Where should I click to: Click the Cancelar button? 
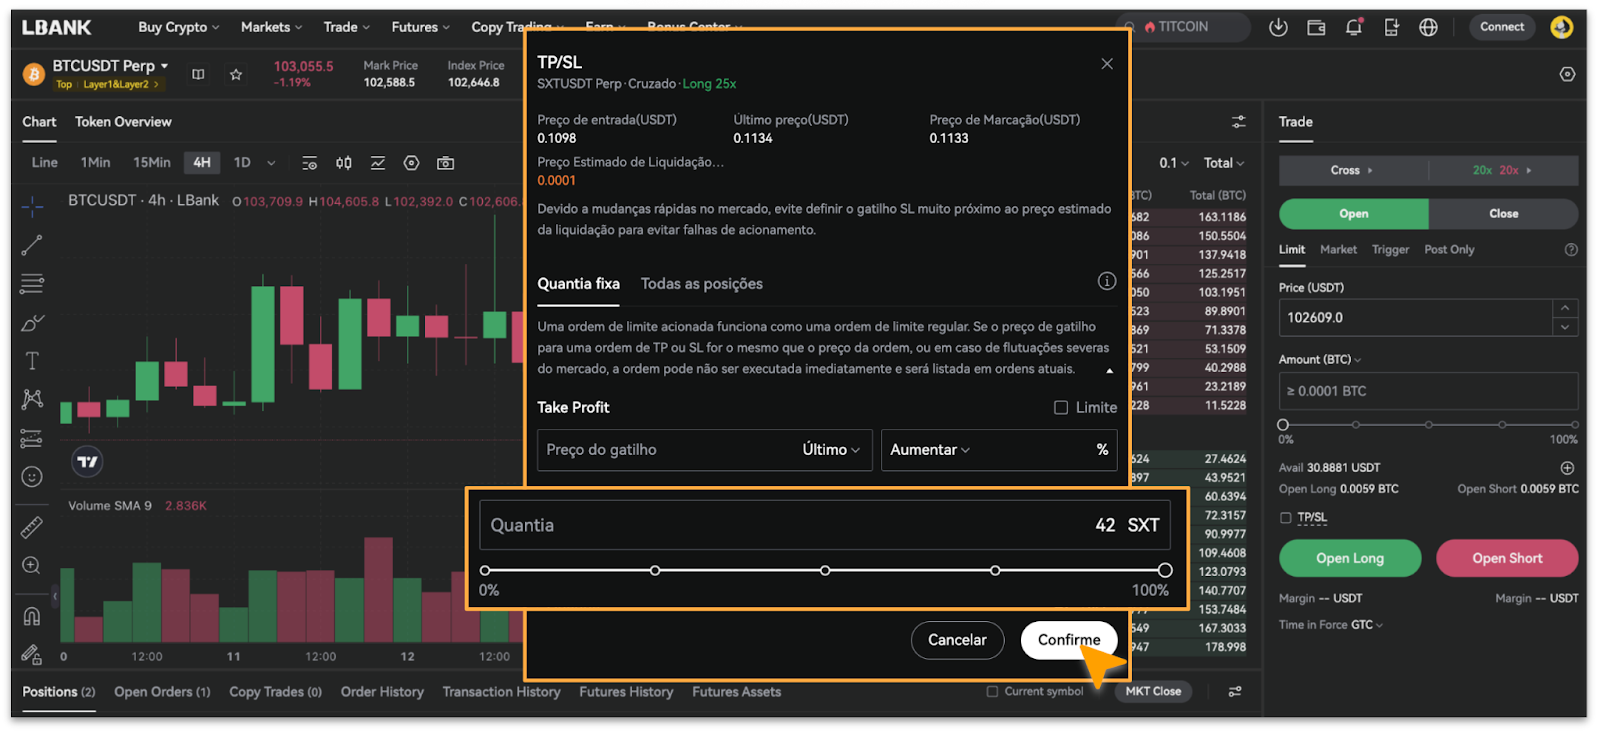point(957,640)
